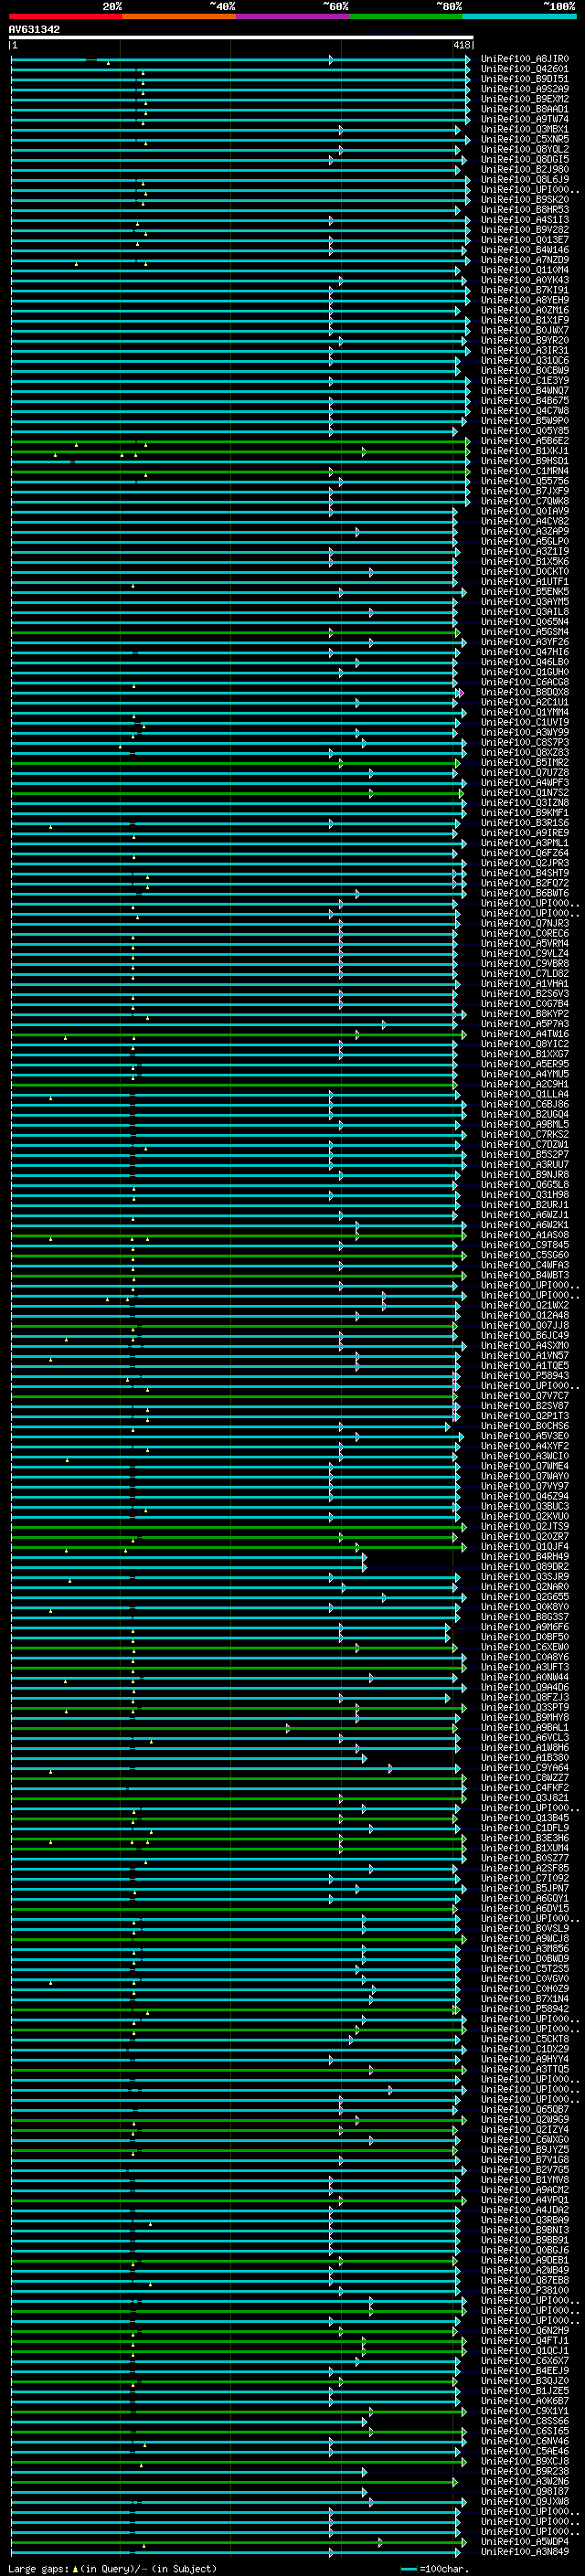The height and width of the screenshot is (2576, 585).
Task: Select UniRef100_A3IR31 label
Action: pos(525,350)
